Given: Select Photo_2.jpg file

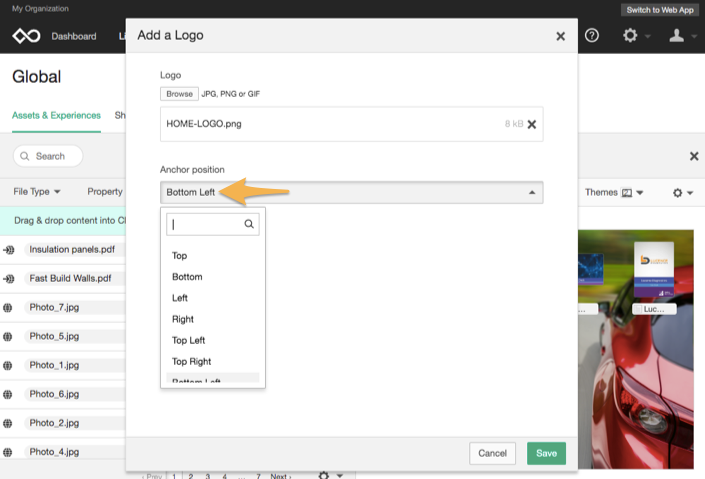Looking at the screenshot, I should 54,423.
